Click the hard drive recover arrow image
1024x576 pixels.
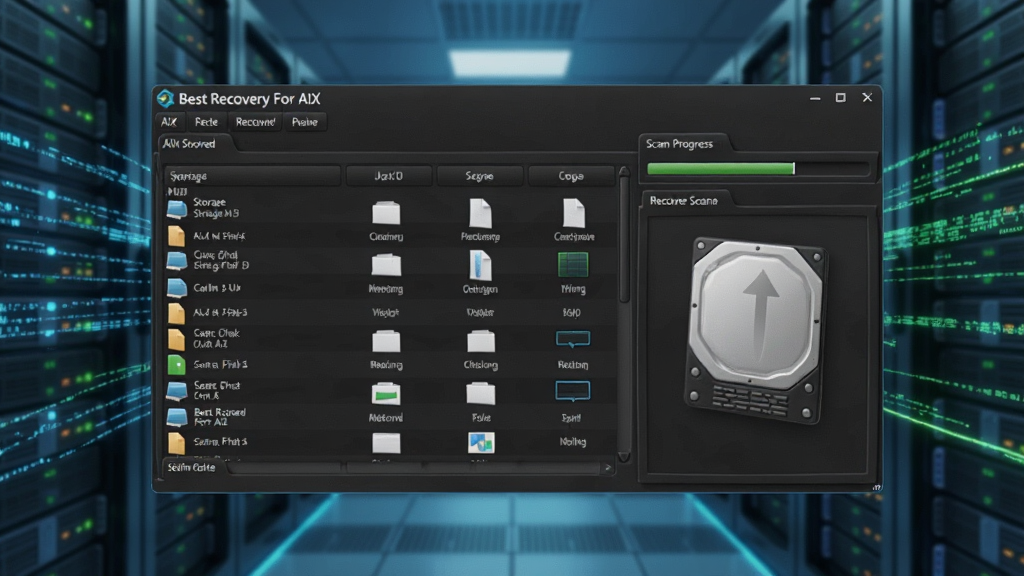(756, 330)
